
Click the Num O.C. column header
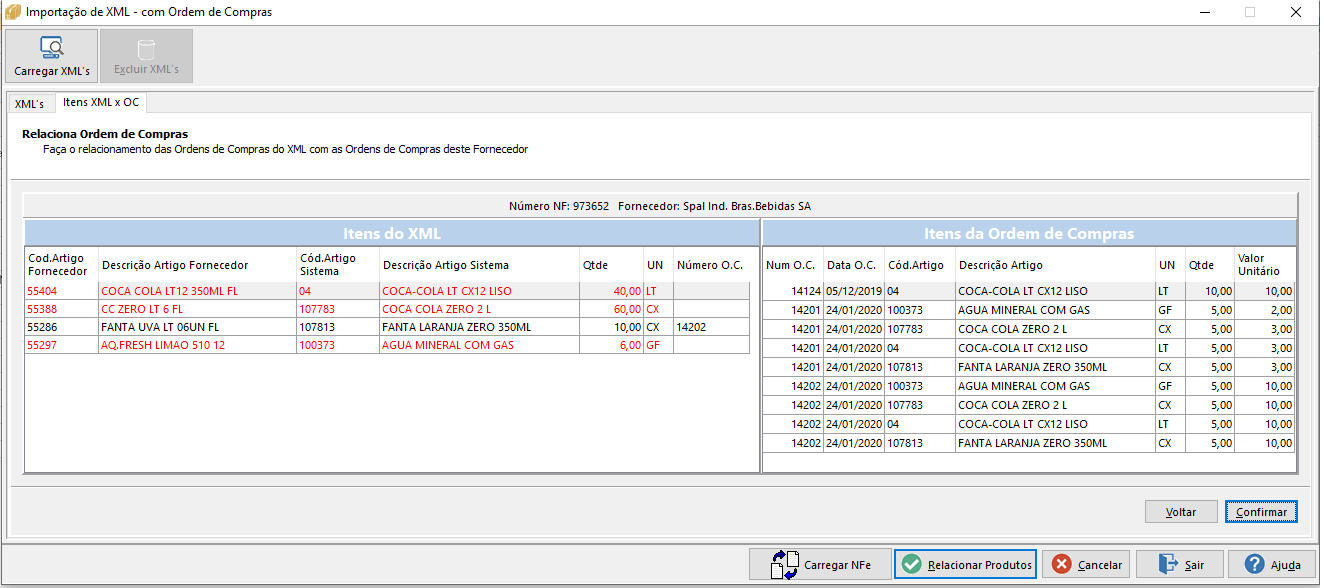[793, 265]
